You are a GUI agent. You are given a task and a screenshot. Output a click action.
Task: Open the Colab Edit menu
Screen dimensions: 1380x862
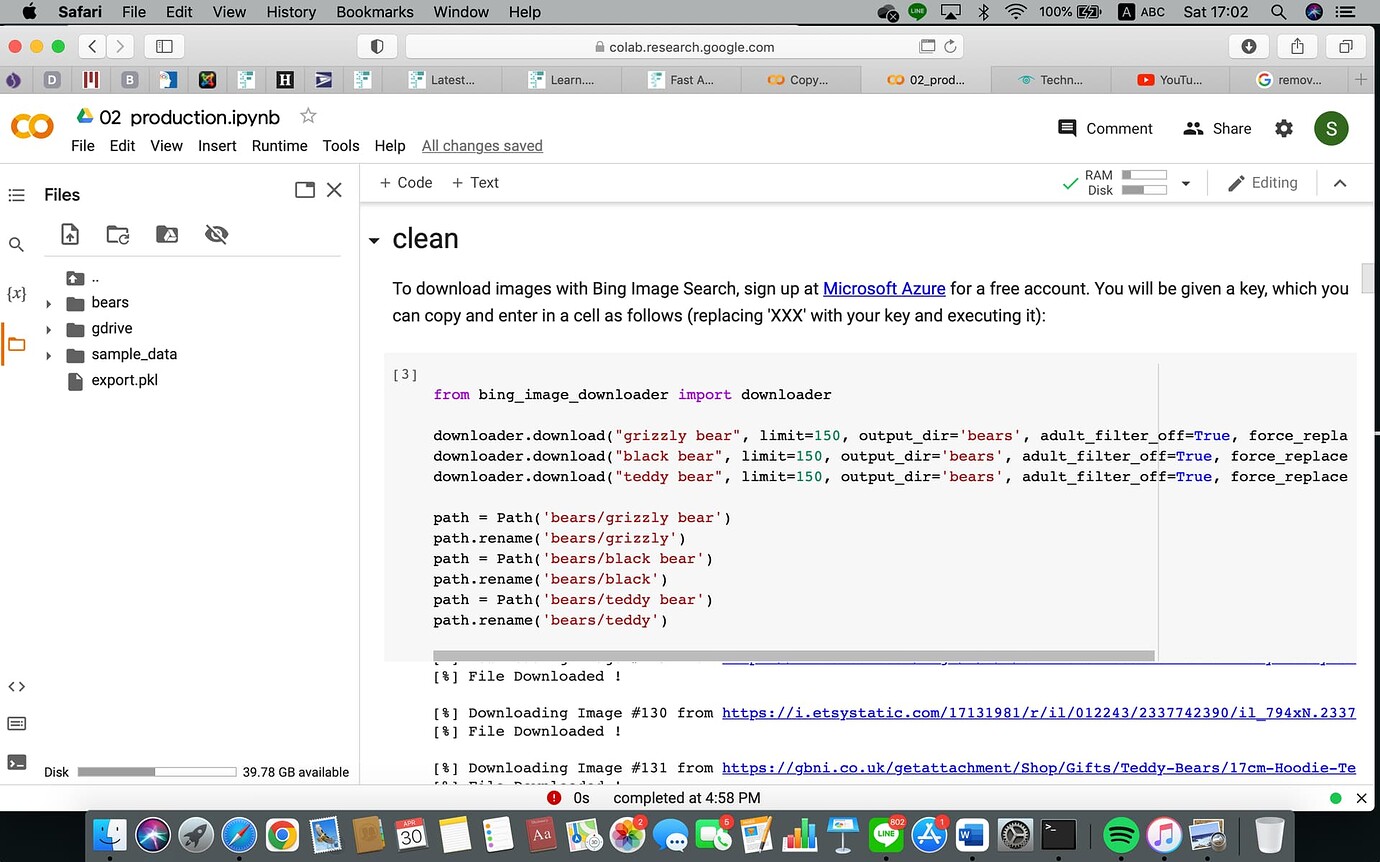[x=122, y=145]
